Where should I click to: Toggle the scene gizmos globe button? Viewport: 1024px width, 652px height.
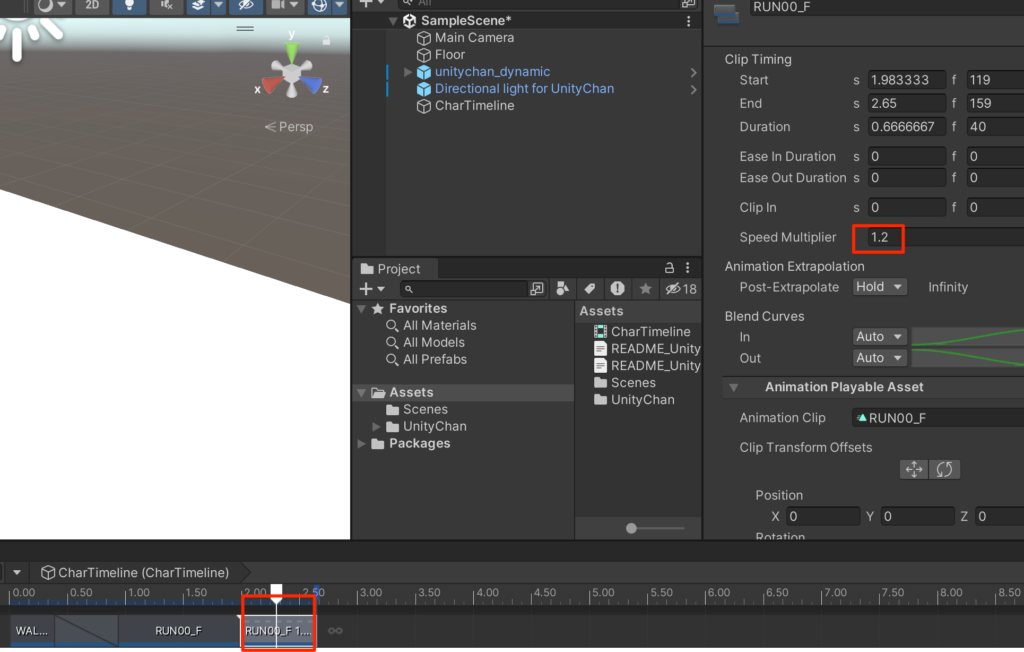(x=319, y=5)
